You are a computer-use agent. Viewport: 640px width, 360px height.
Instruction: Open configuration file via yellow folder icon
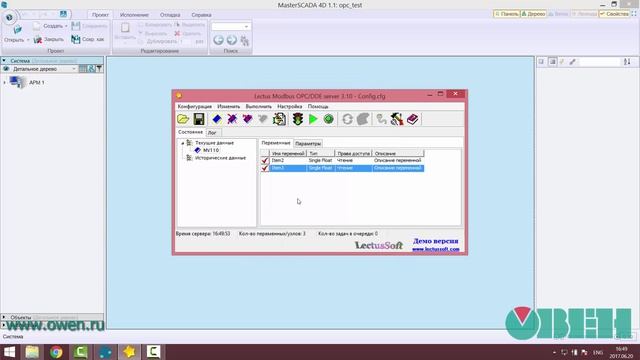tap(183, 119)
